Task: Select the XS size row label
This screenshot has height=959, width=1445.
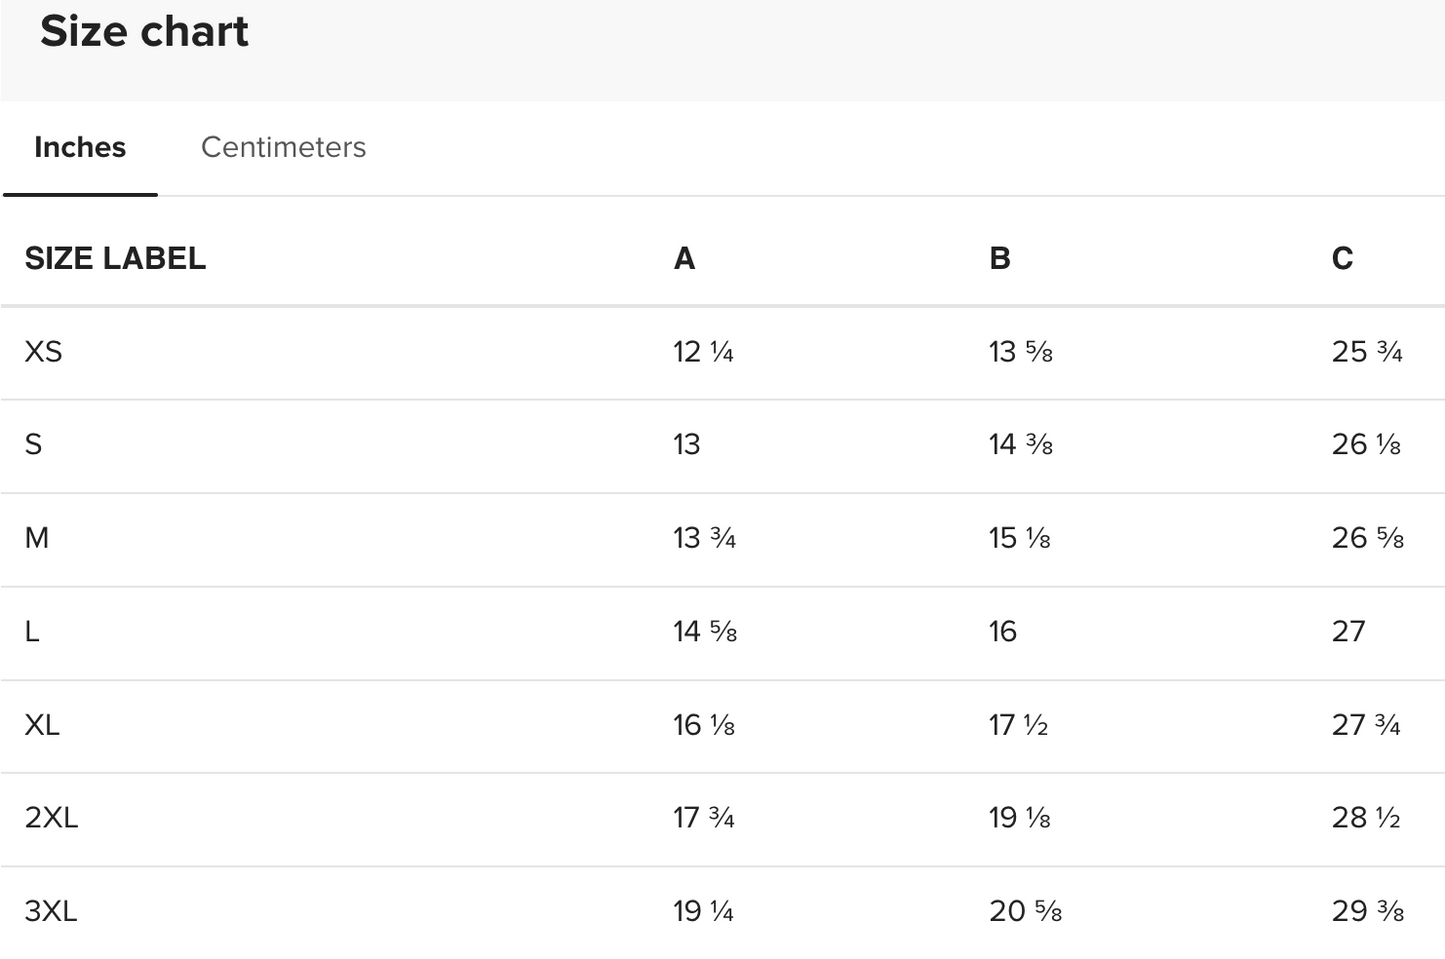Action: [x=44, y=351]
